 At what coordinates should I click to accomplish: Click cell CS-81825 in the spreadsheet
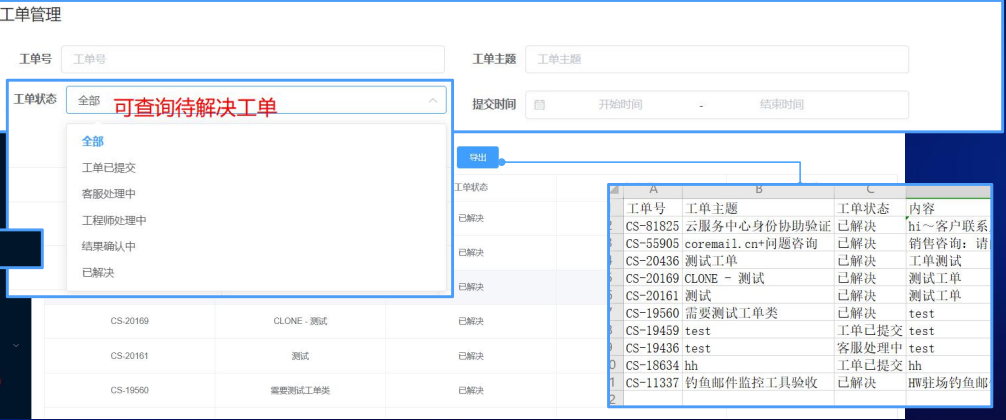tap(652, 226)
